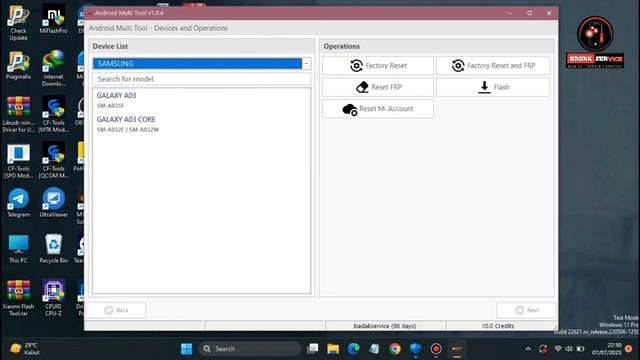640x360 pixels.
Task: Open Task View from the taskbar
Action: click(313, 349)
